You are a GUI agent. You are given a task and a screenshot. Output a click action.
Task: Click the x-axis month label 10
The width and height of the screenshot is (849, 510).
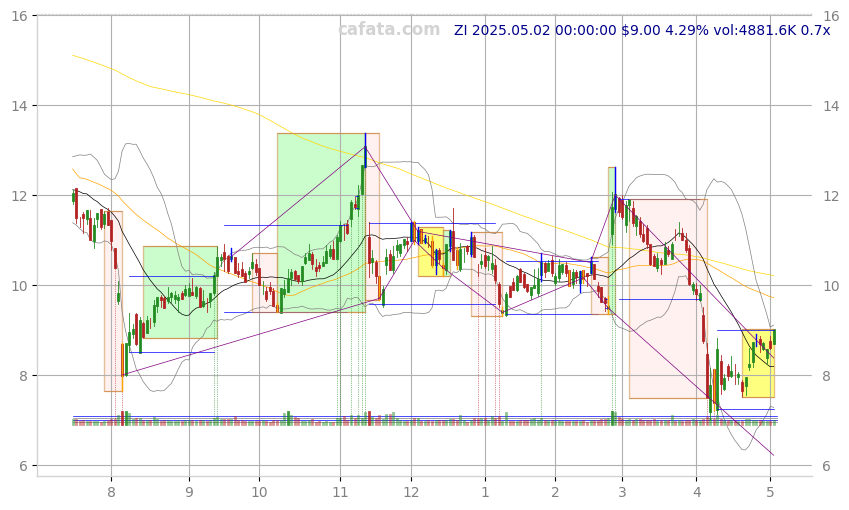pyautogui.click(x=259, y=492)
